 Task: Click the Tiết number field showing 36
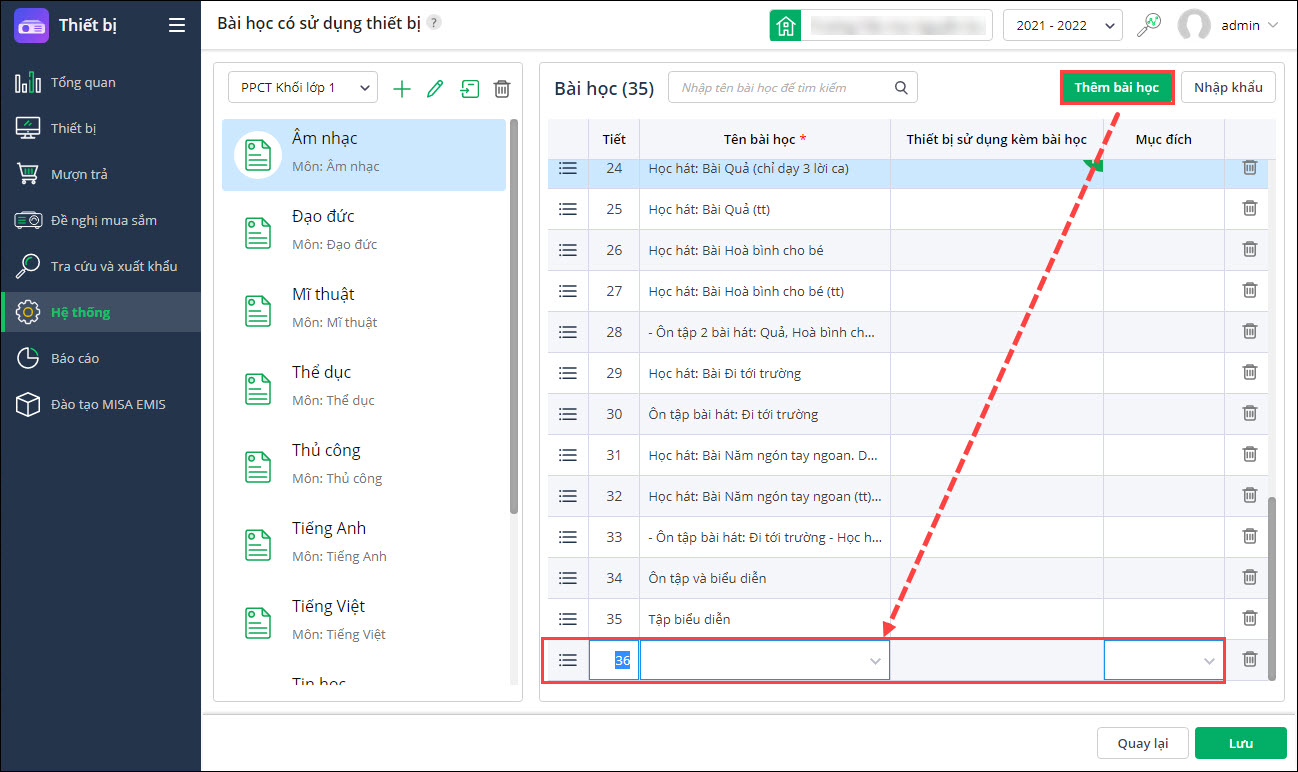click(614, 660)
